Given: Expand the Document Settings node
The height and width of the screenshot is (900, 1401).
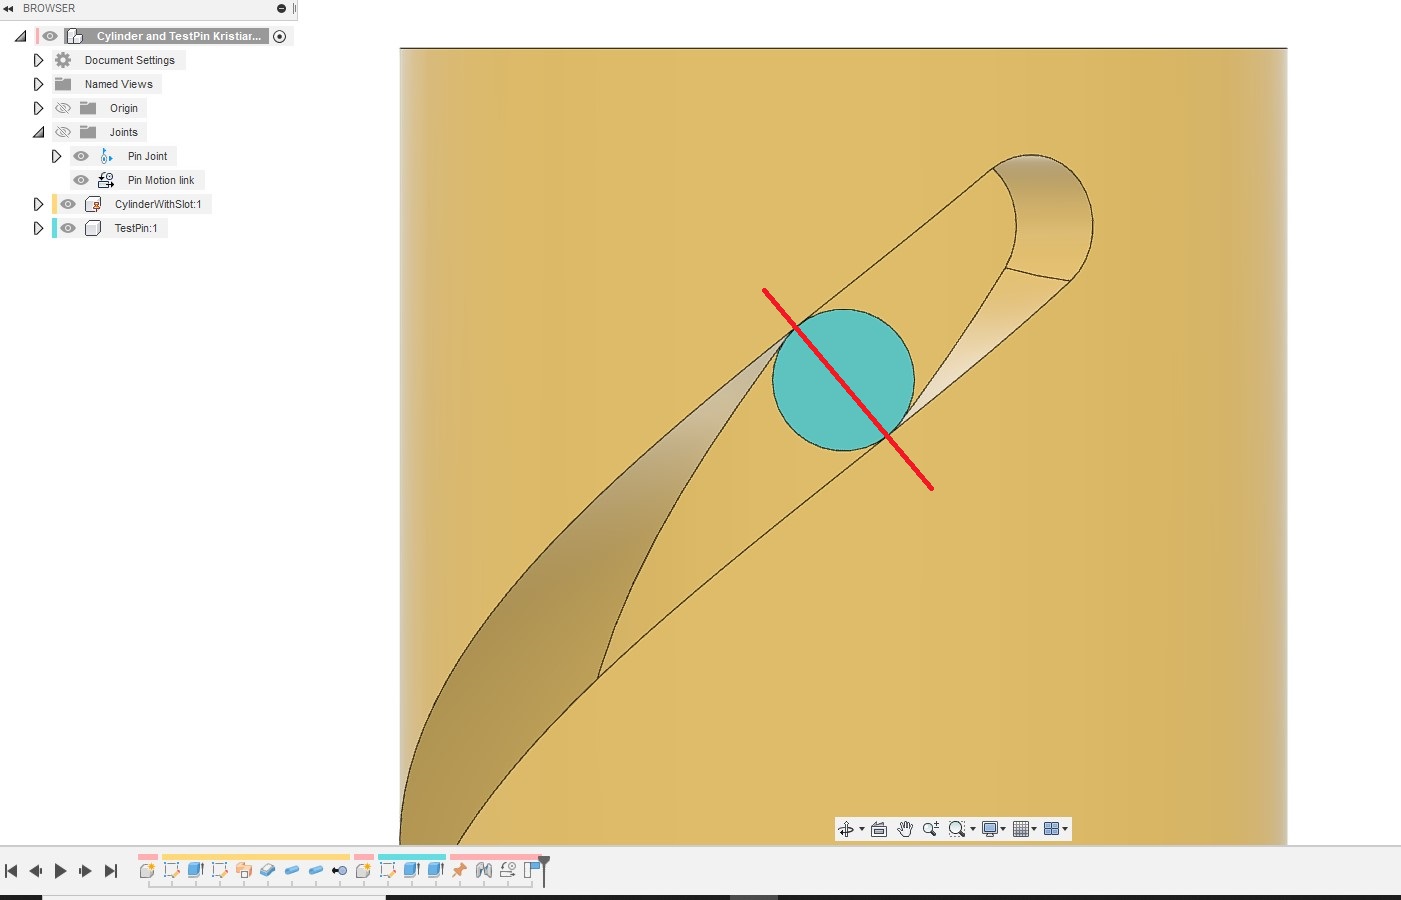Looking at the screenshot, I should (38, 59).
